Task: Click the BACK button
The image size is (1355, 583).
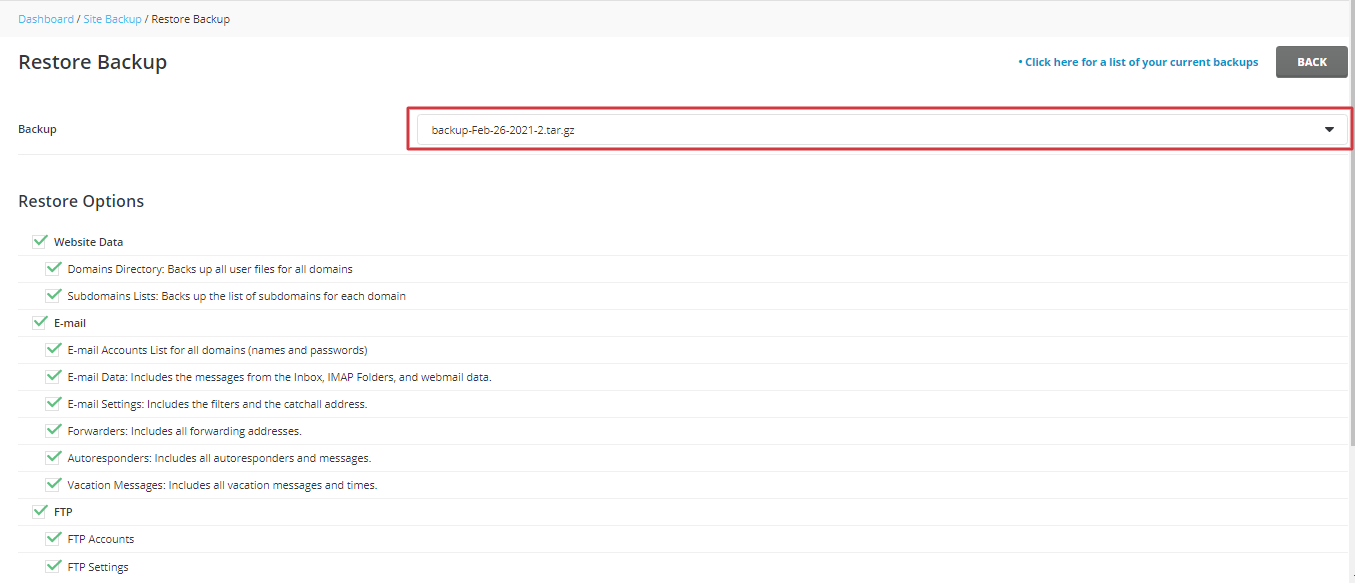Action: pyautogui.click(x=1311, y=62)
